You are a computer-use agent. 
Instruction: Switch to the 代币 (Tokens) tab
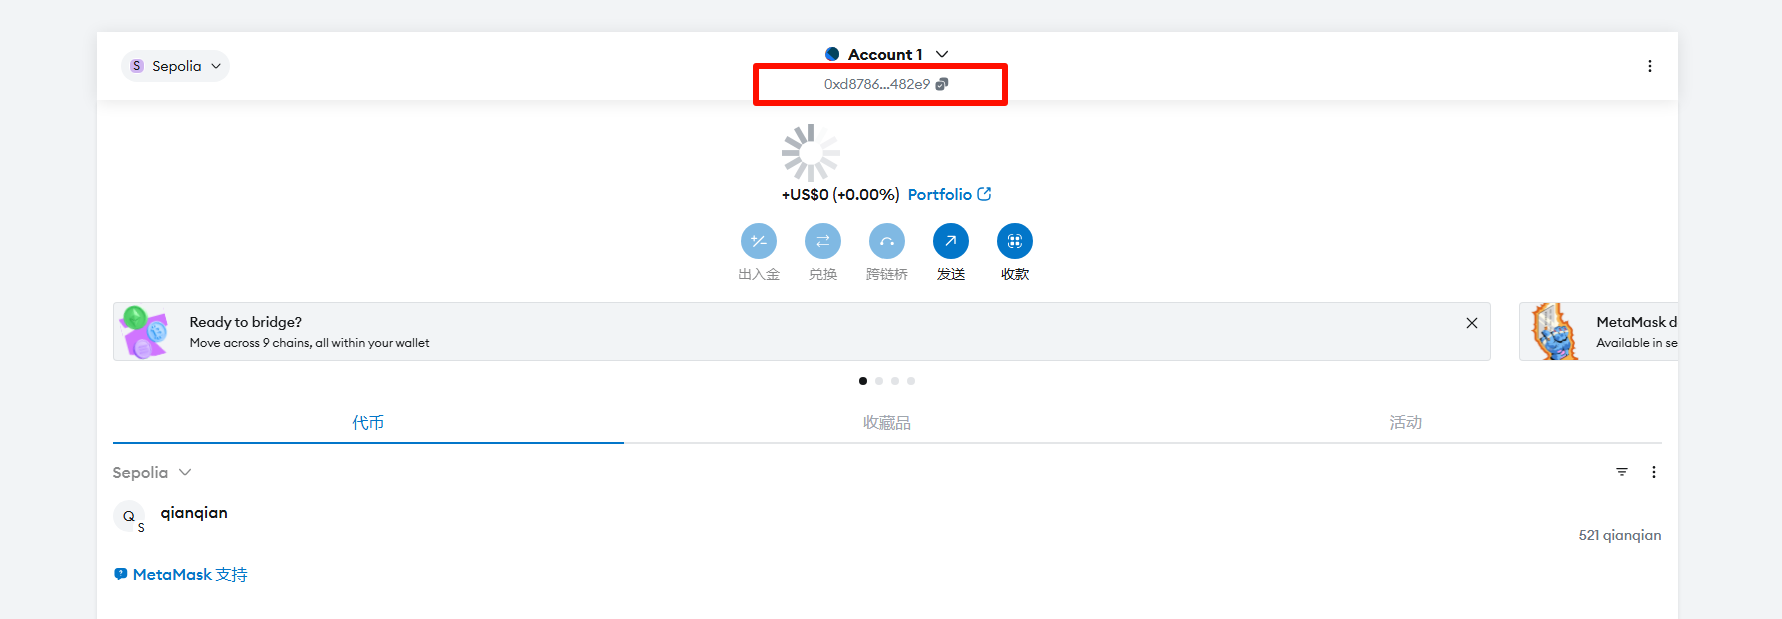tap(368, 422)
